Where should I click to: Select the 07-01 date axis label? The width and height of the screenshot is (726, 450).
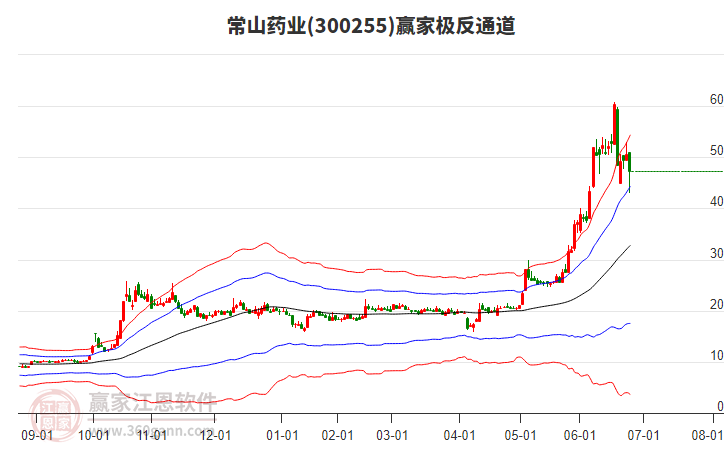[x=643, y=436]
